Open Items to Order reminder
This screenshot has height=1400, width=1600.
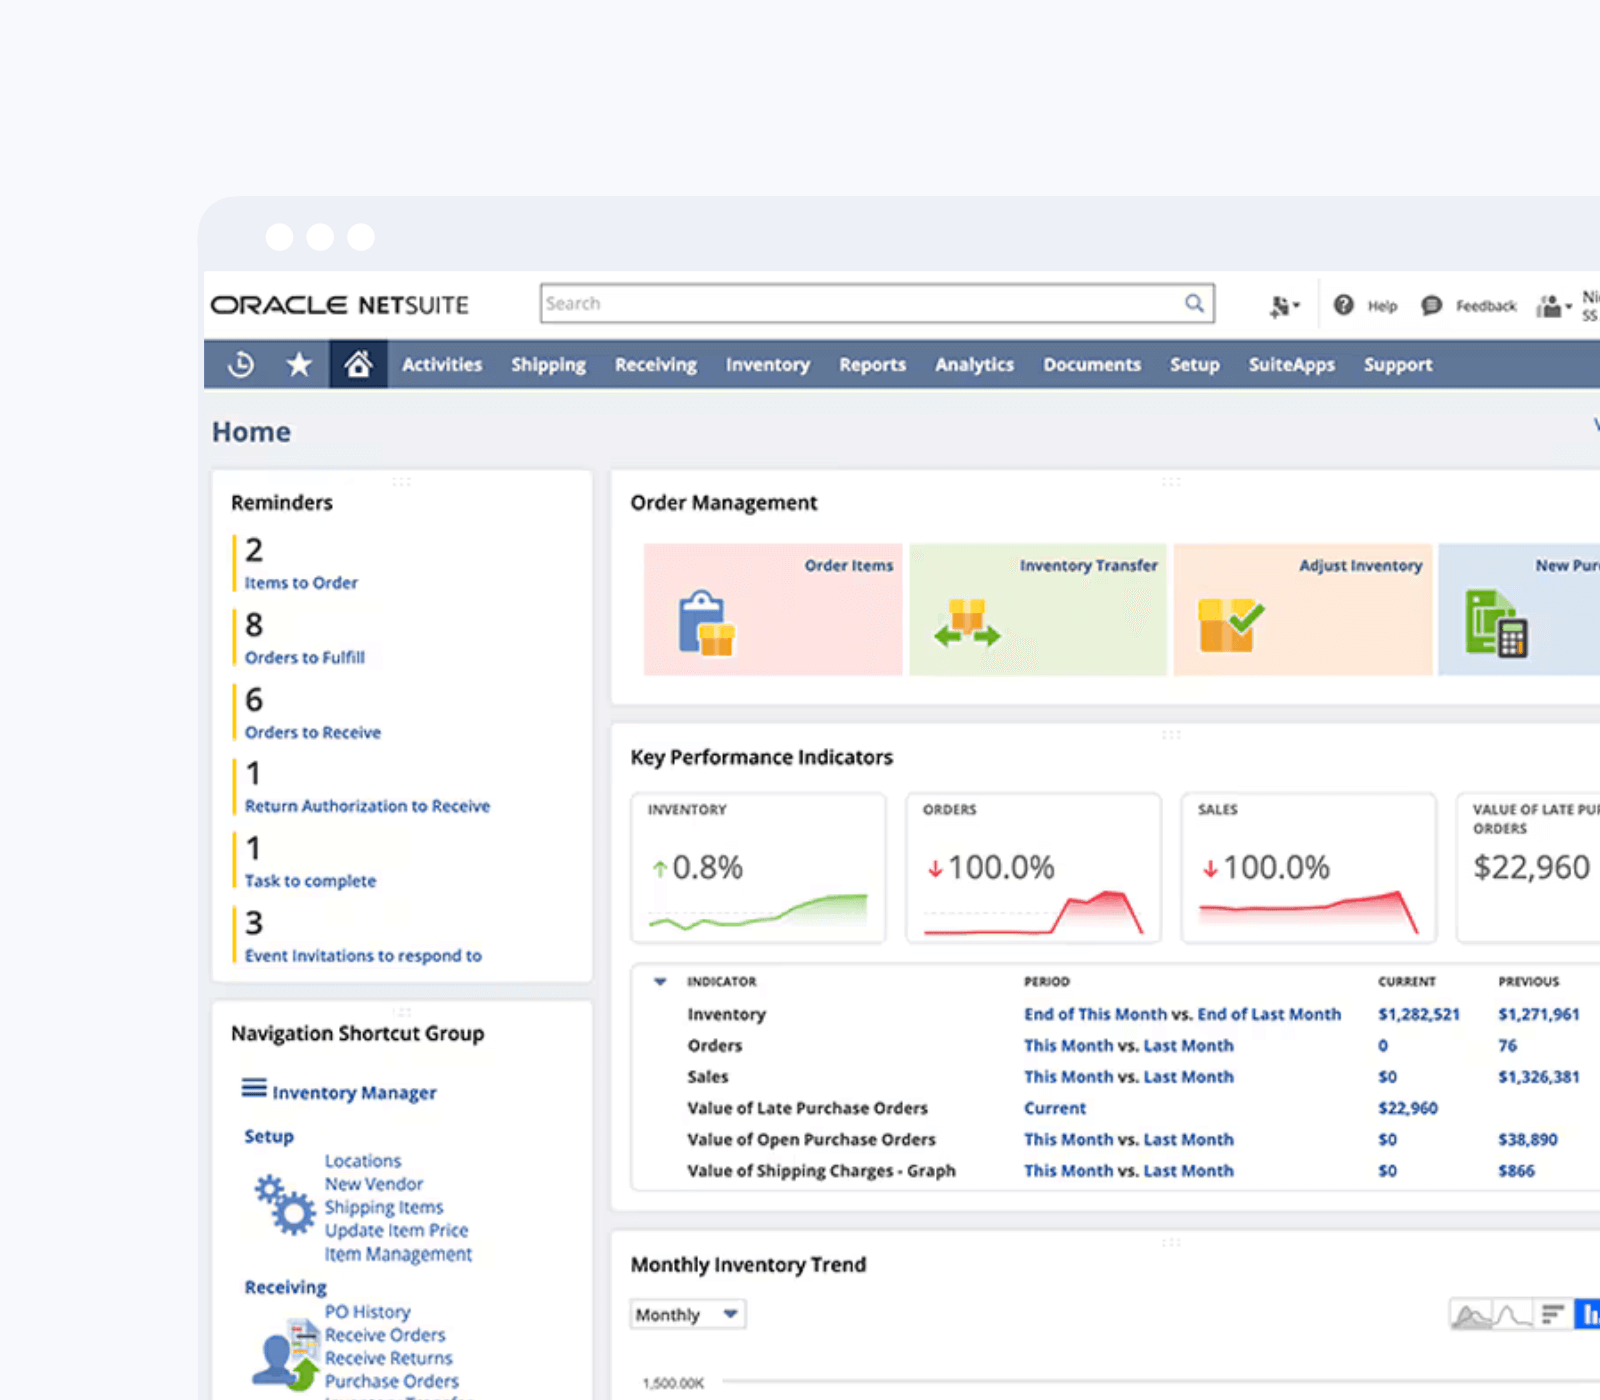click(301, 582)
